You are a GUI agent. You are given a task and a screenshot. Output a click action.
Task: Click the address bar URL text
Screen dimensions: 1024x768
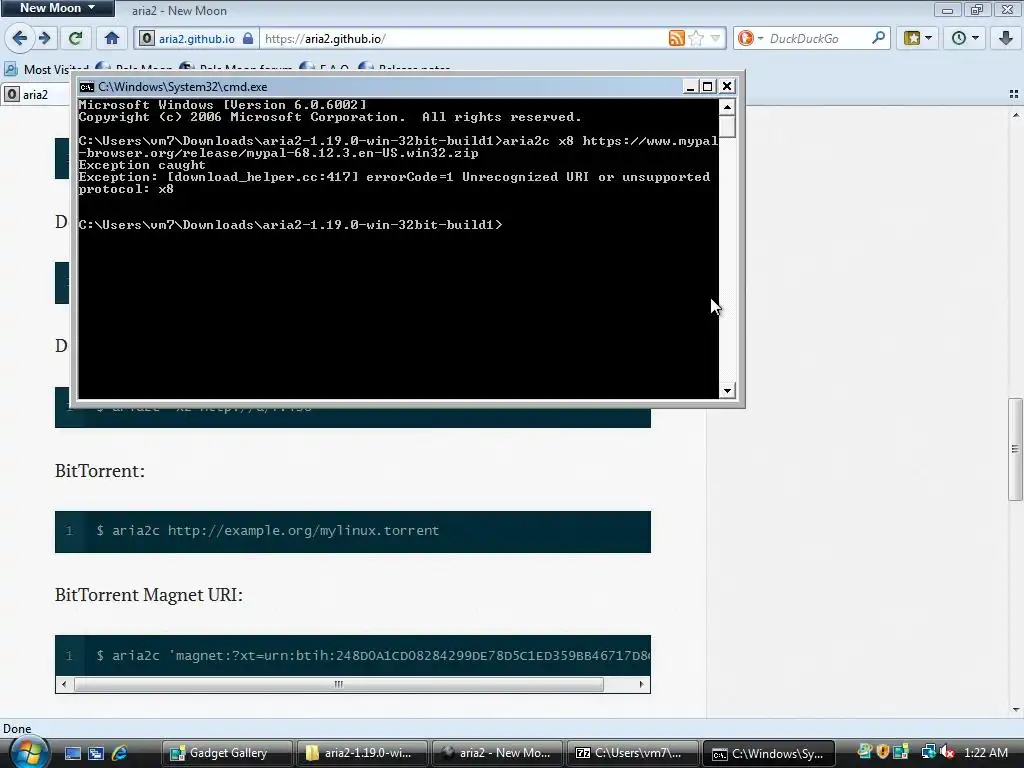tap(325, 39)
